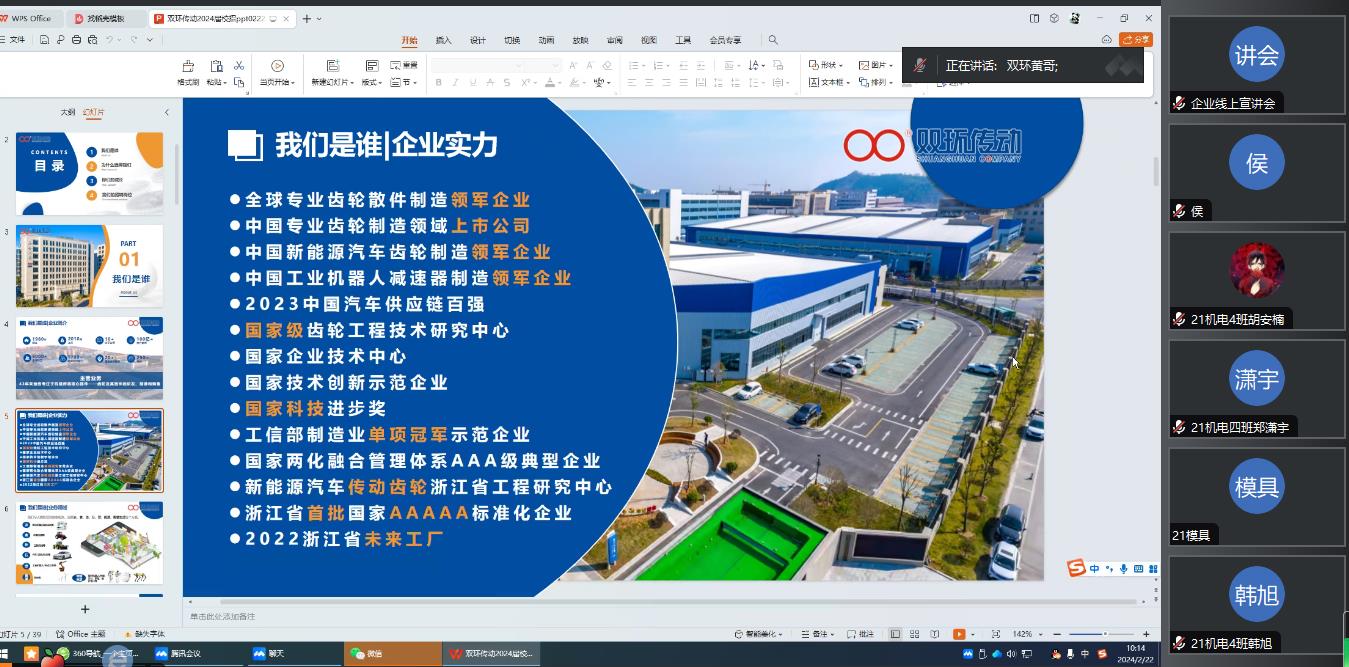The height and width of the screenshot is (667, 1349).
Task: Switch to slide sorter view icon
Action: [x=915, y=634]
